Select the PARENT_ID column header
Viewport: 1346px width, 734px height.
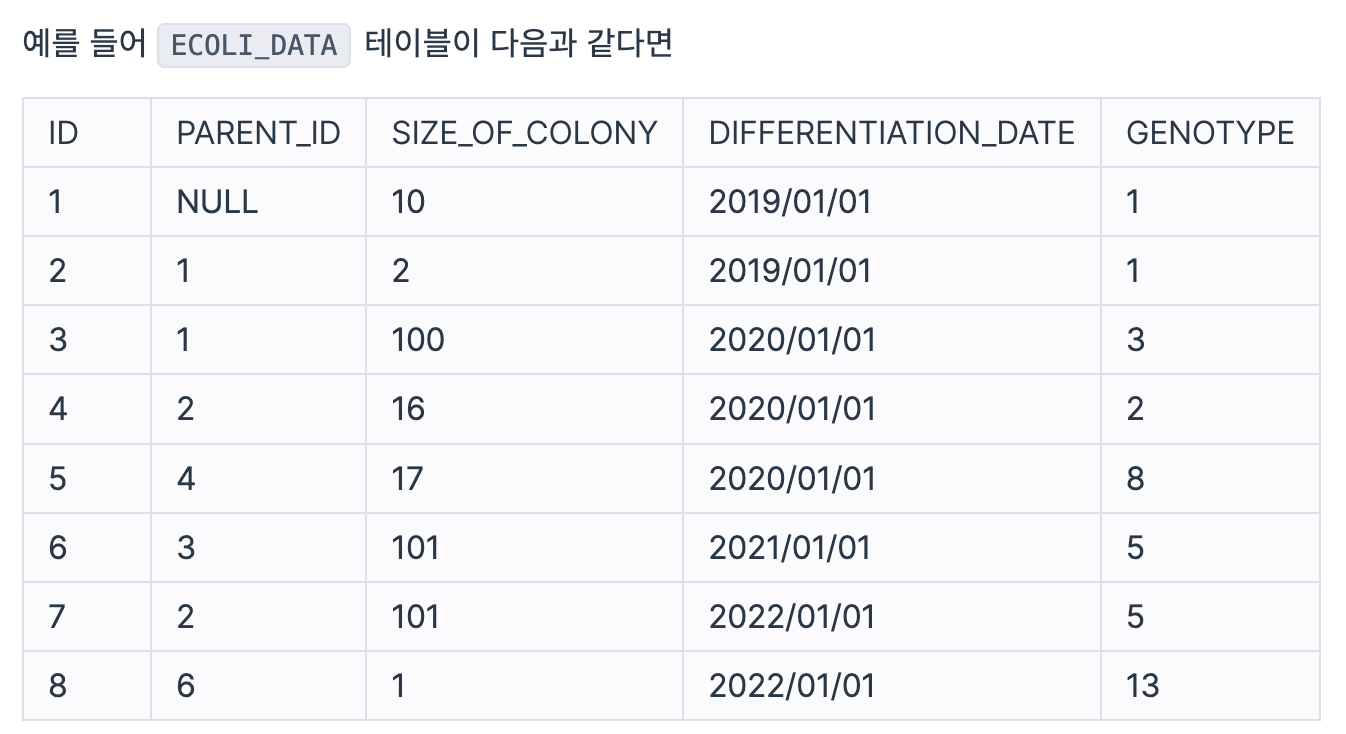pyautogui.click(x=258, y=132)
